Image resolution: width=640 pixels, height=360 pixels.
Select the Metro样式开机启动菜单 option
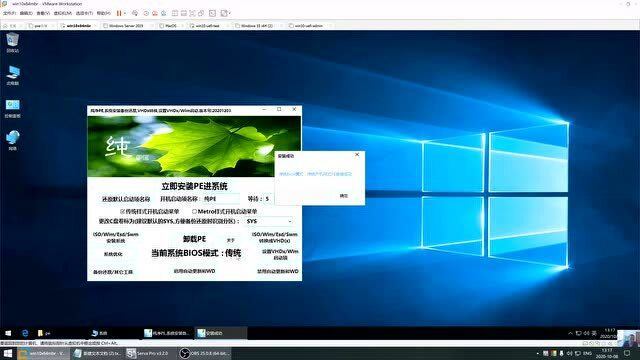pos(224,211)
